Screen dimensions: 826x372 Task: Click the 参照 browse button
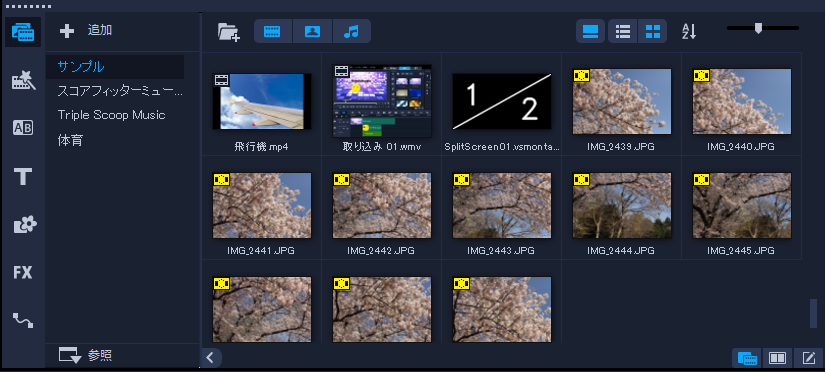pos(100,356)
